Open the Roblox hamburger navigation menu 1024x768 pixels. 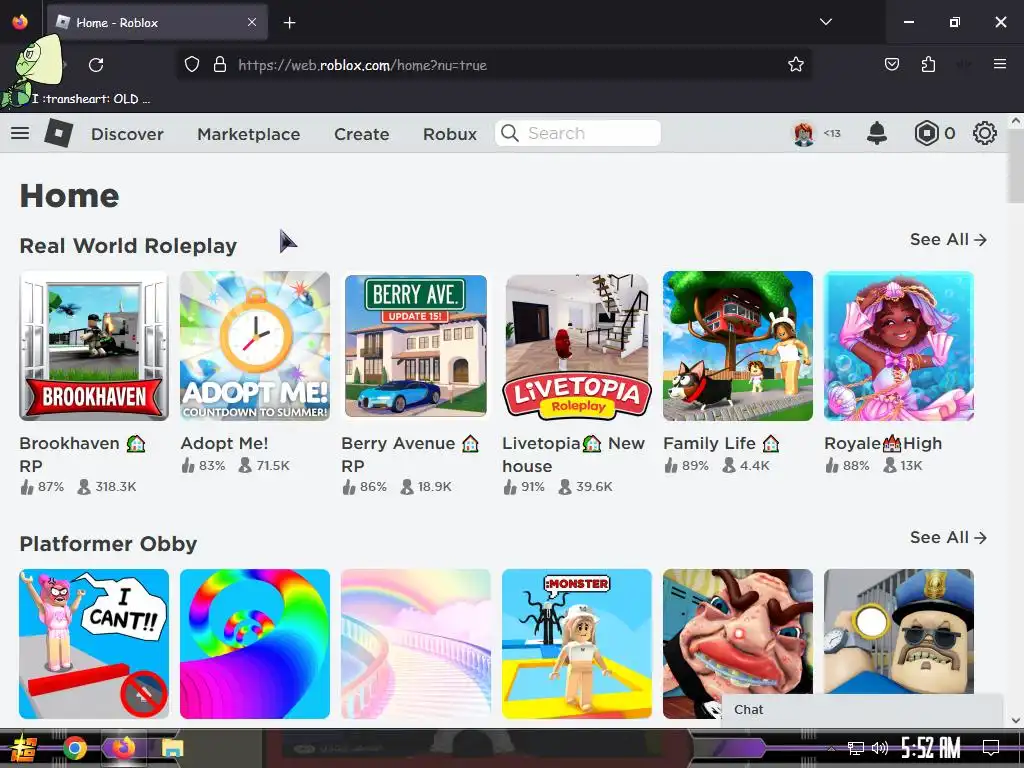point(20,133)
